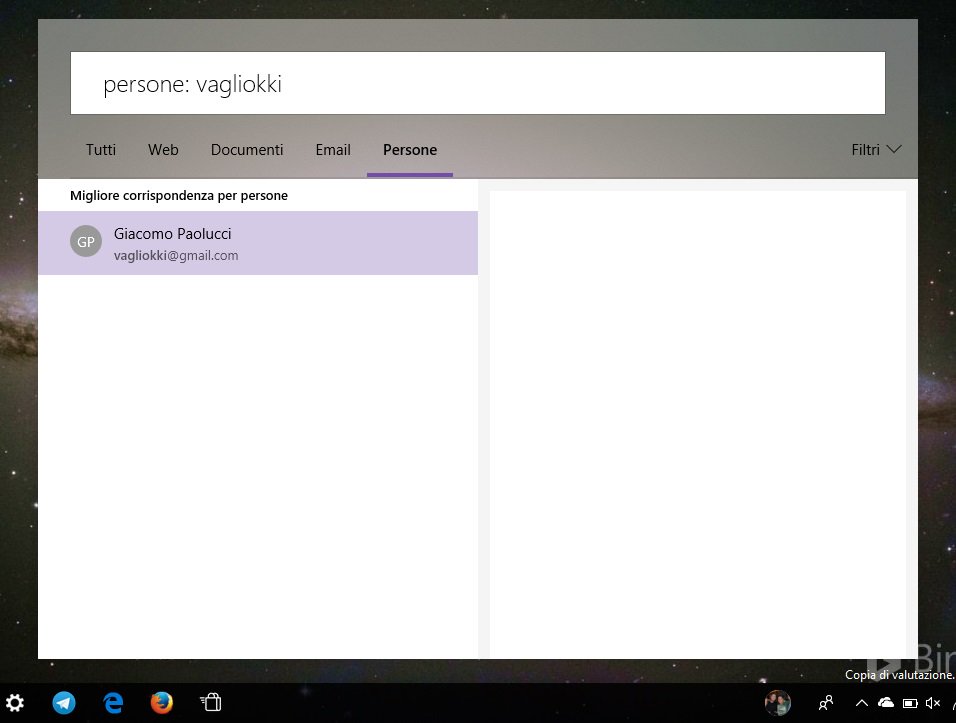
Task: Click the GP contact avatar circle
Action: click(x=86, y=241)
